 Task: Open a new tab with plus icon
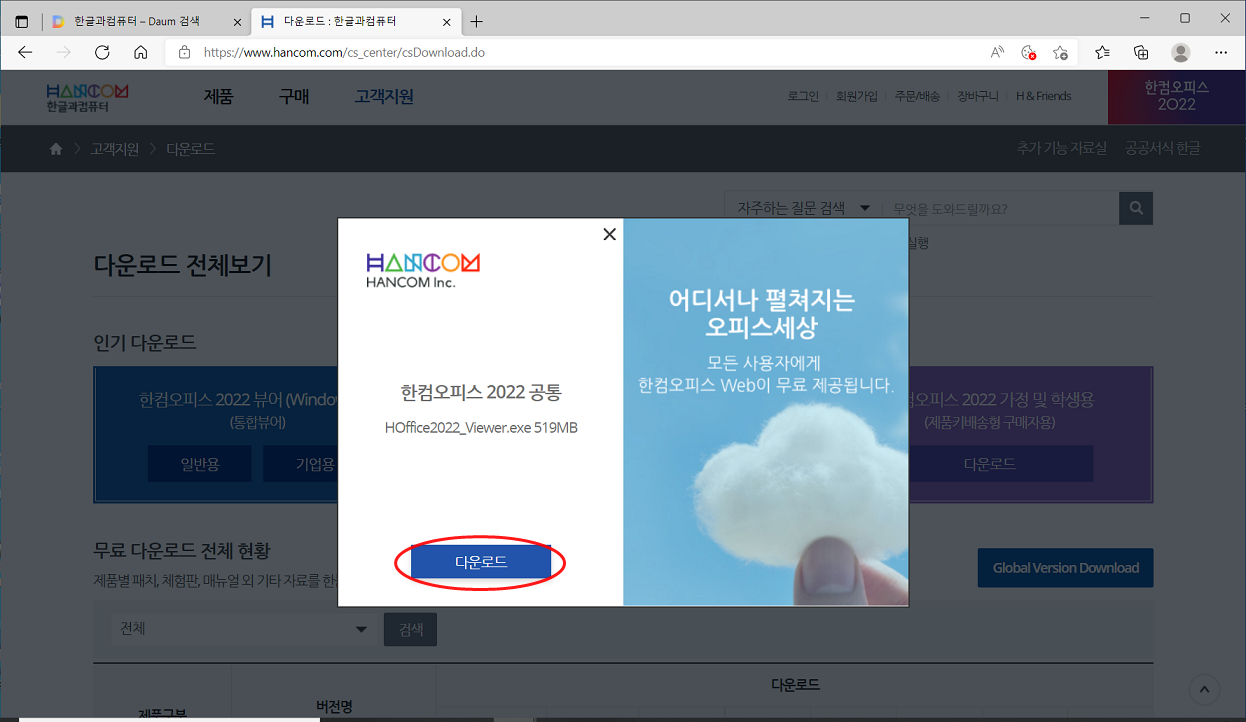(477, 21)
